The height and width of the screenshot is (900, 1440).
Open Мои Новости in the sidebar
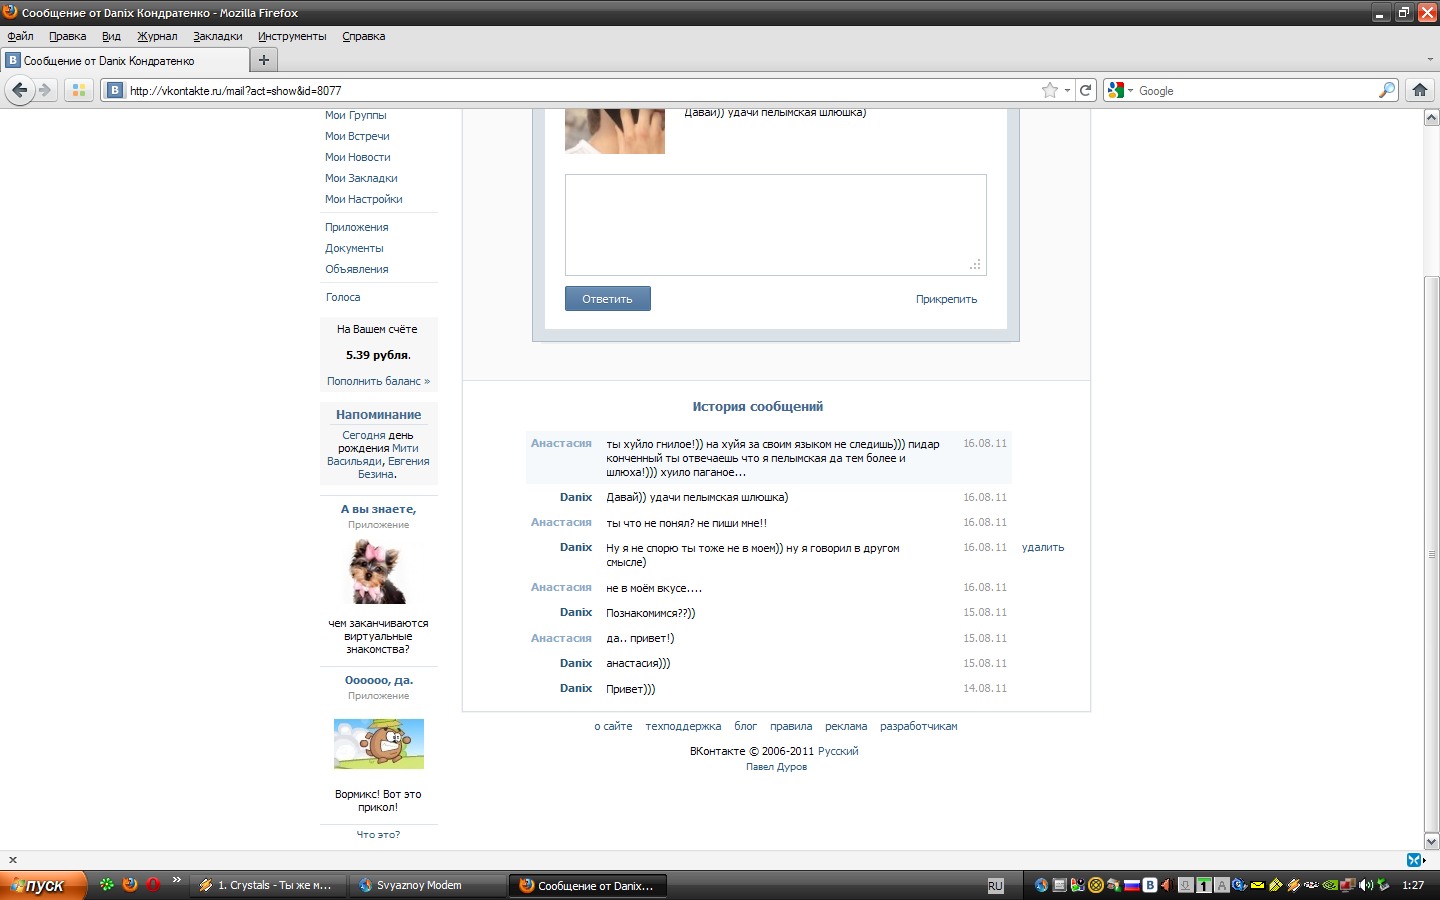pyautogui.click(x=358, y=157)
